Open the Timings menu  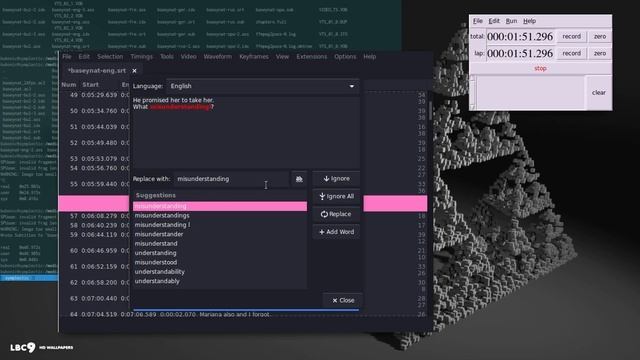click(x=142, y=57)
